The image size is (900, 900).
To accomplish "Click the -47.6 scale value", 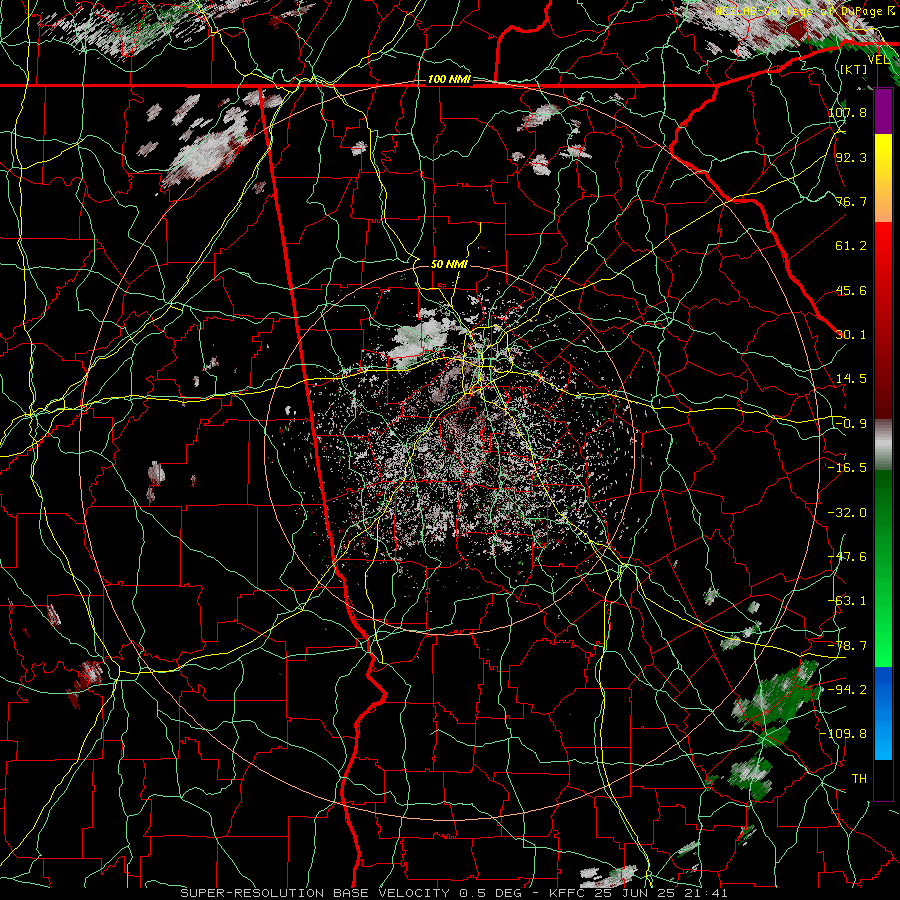I will 848,557.
